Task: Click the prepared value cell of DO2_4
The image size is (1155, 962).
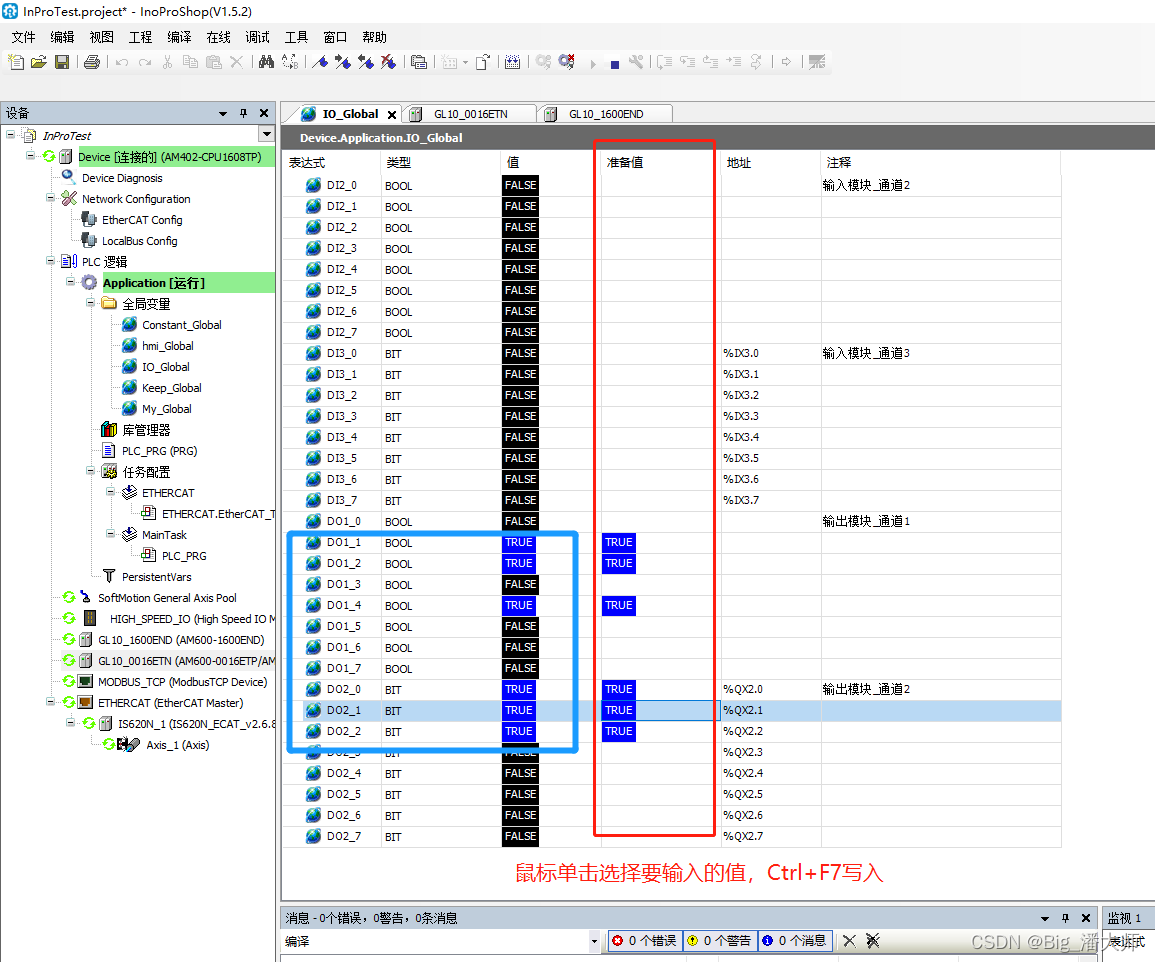Action: (660, 773)
